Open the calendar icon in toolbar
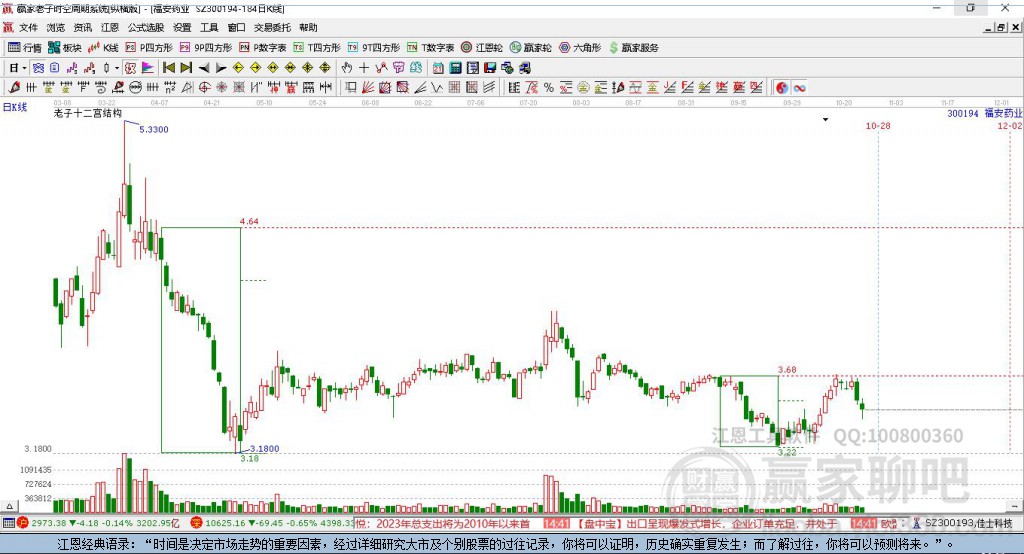Viewport: 1024px width, 554px height. [x=438, y=68]
